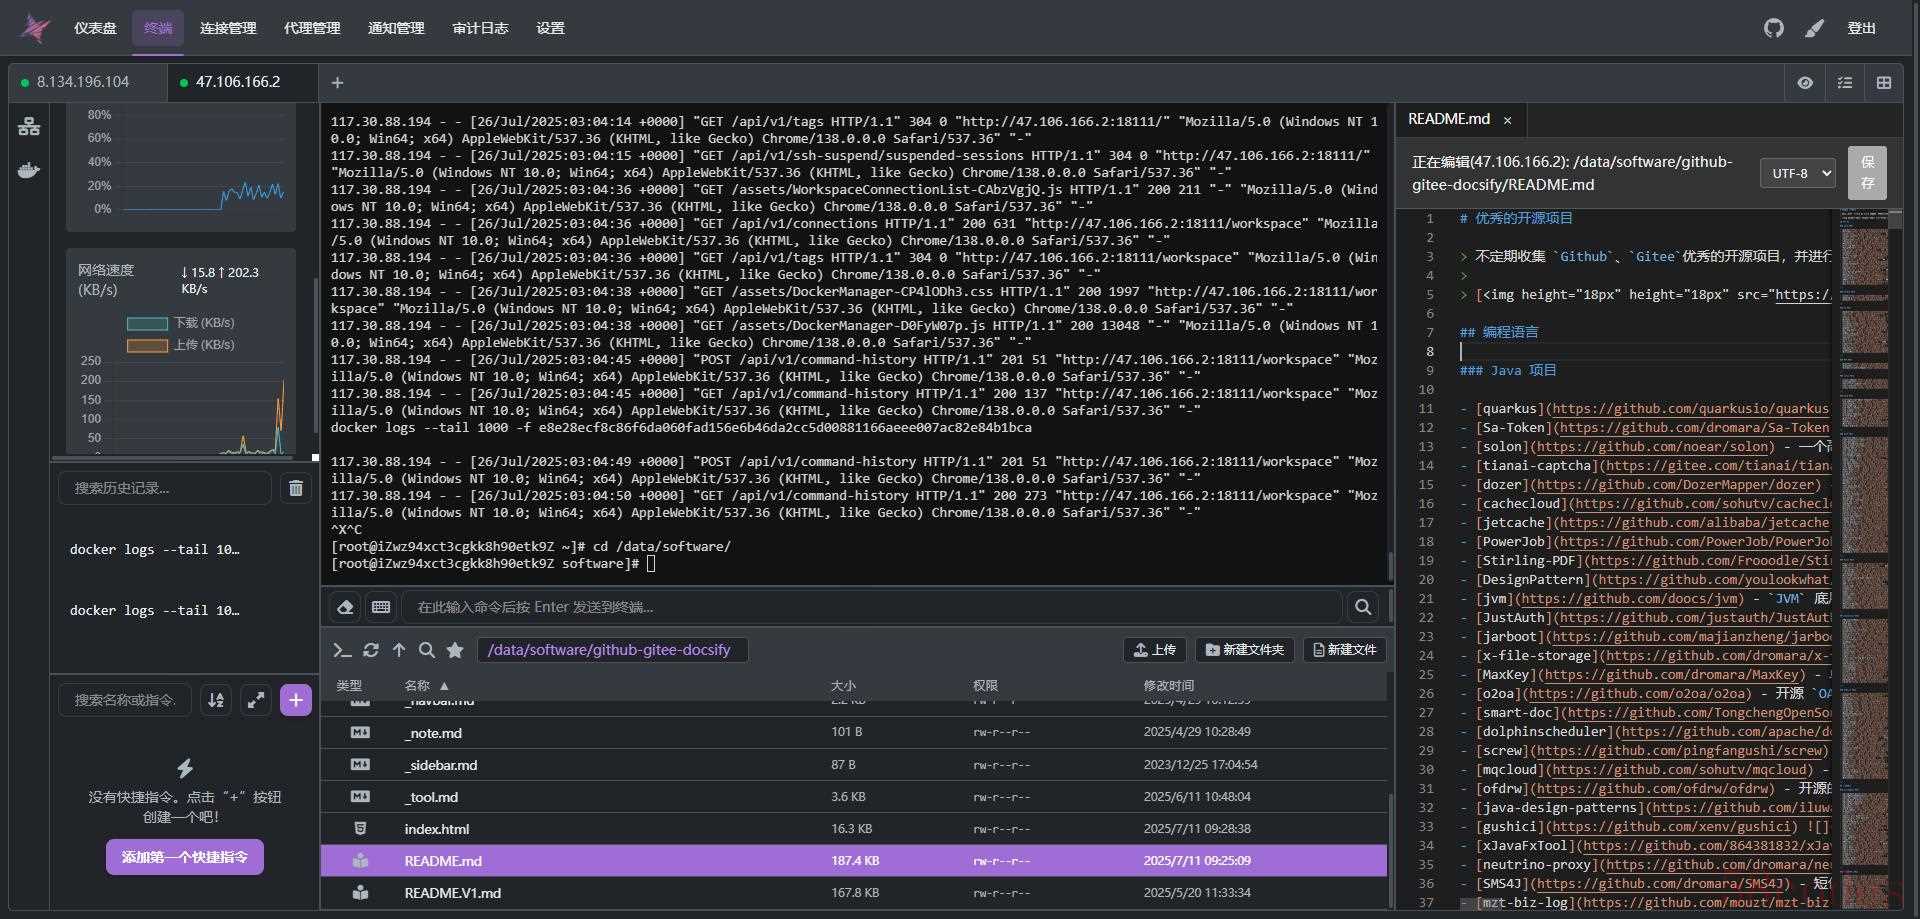Click the 搜索历史记录 search field
Image resolution: width=1920 pixels, height=919 pixels.
click(x=165, y=488)
